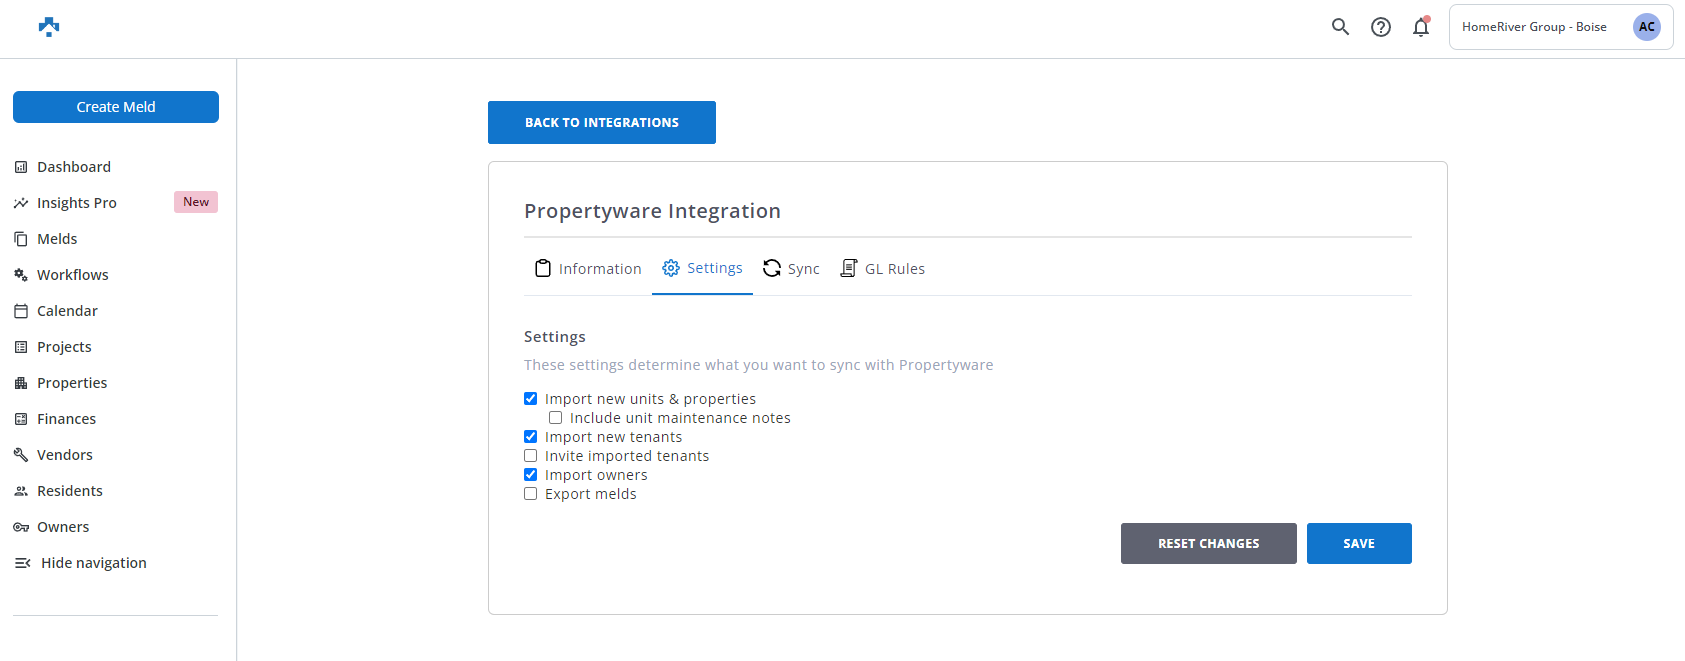Open the help question mark icon

pyautogui.click(x=1381, y=27)
